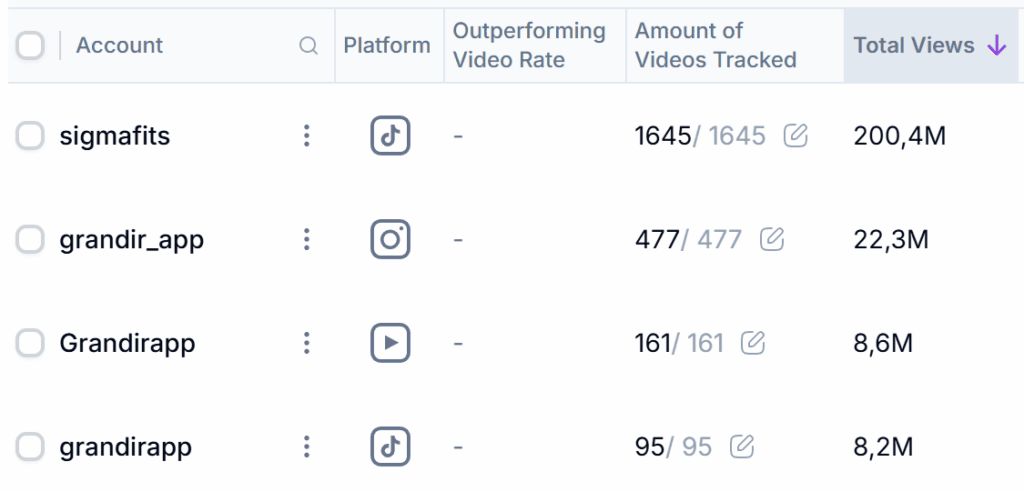Screen dimensions: 1024x492
Task: Edit the 161 tracked videos count
Action: pos(753,343)
